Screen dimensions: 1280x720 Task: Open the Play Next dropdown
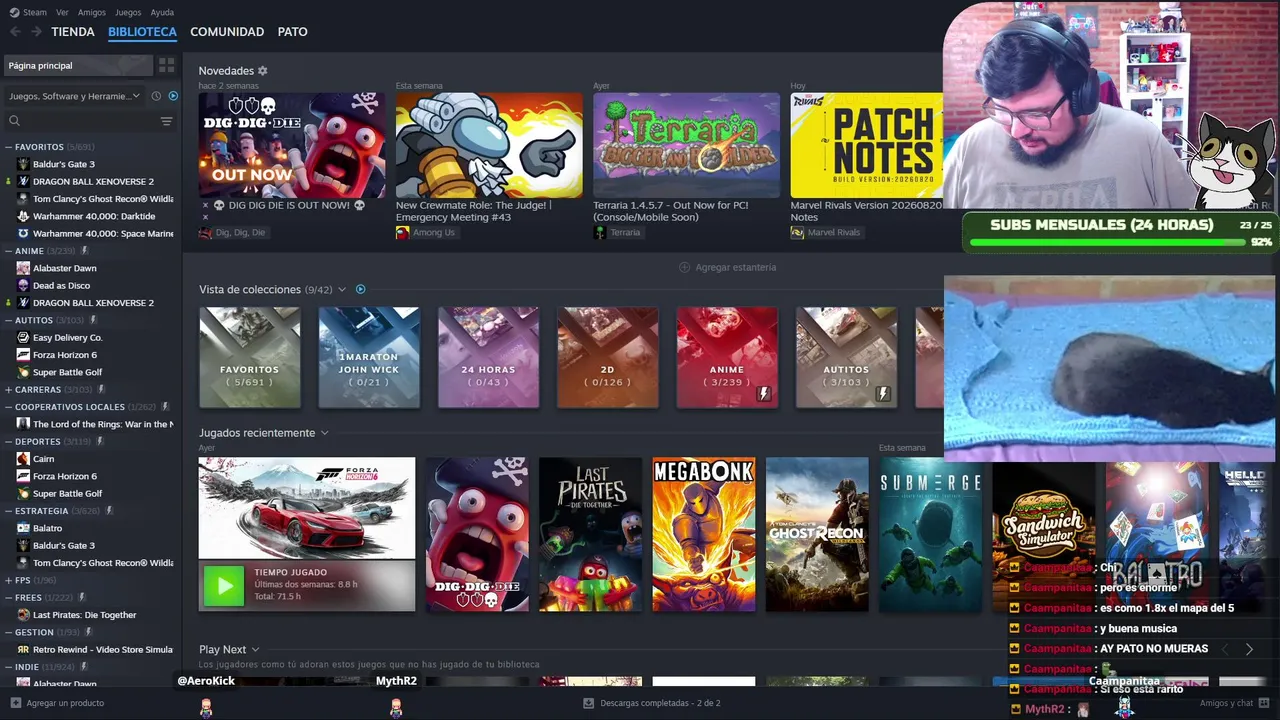coord(255,650)
